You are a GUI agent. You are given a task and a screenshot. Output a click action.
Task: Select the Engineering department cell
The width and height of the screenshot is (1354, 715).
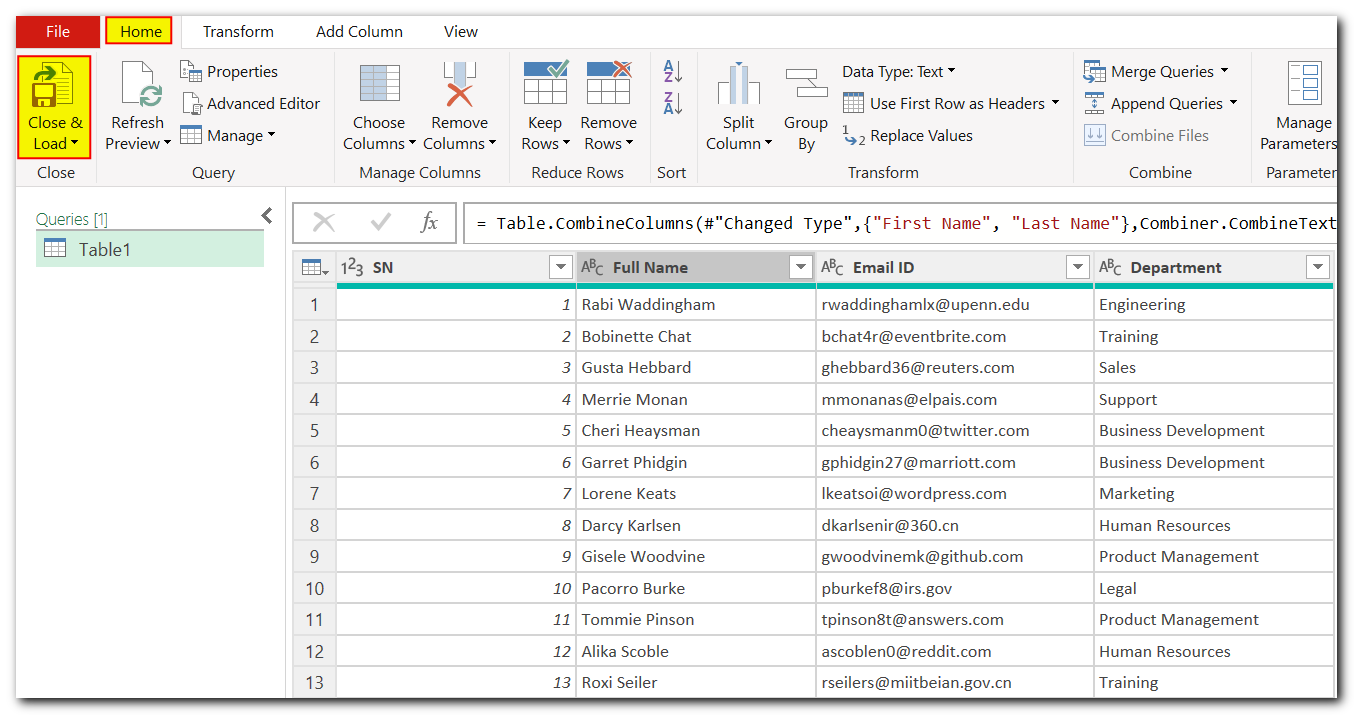point(1214,304)
